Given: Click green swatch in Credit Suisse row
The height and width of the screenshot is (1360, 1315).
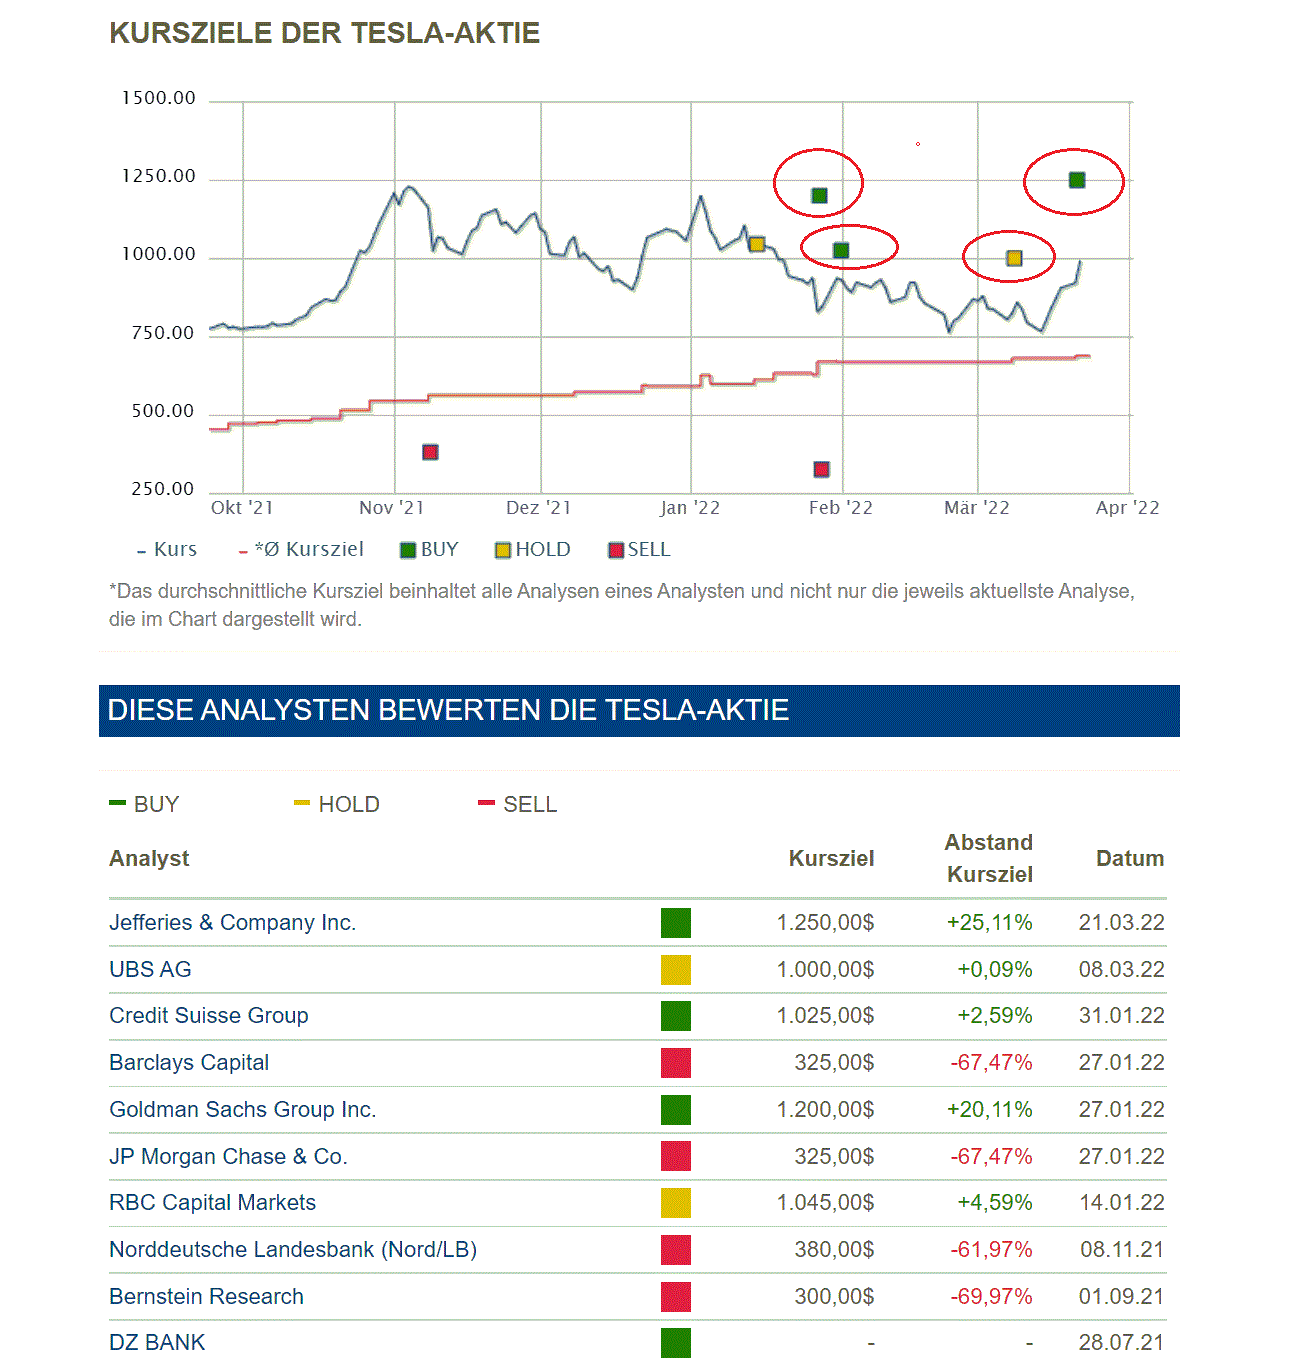Looking at the screenshot, I should point(676,1015).
